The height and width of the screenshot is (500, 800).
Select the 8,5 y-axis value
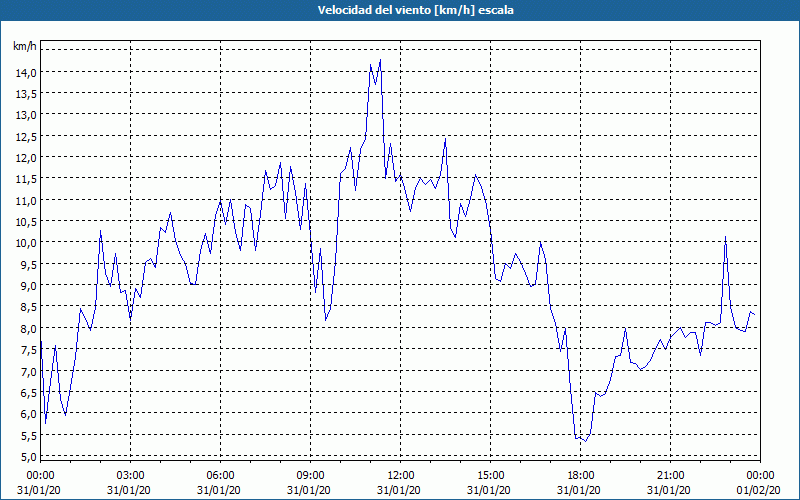pos(28,308)
